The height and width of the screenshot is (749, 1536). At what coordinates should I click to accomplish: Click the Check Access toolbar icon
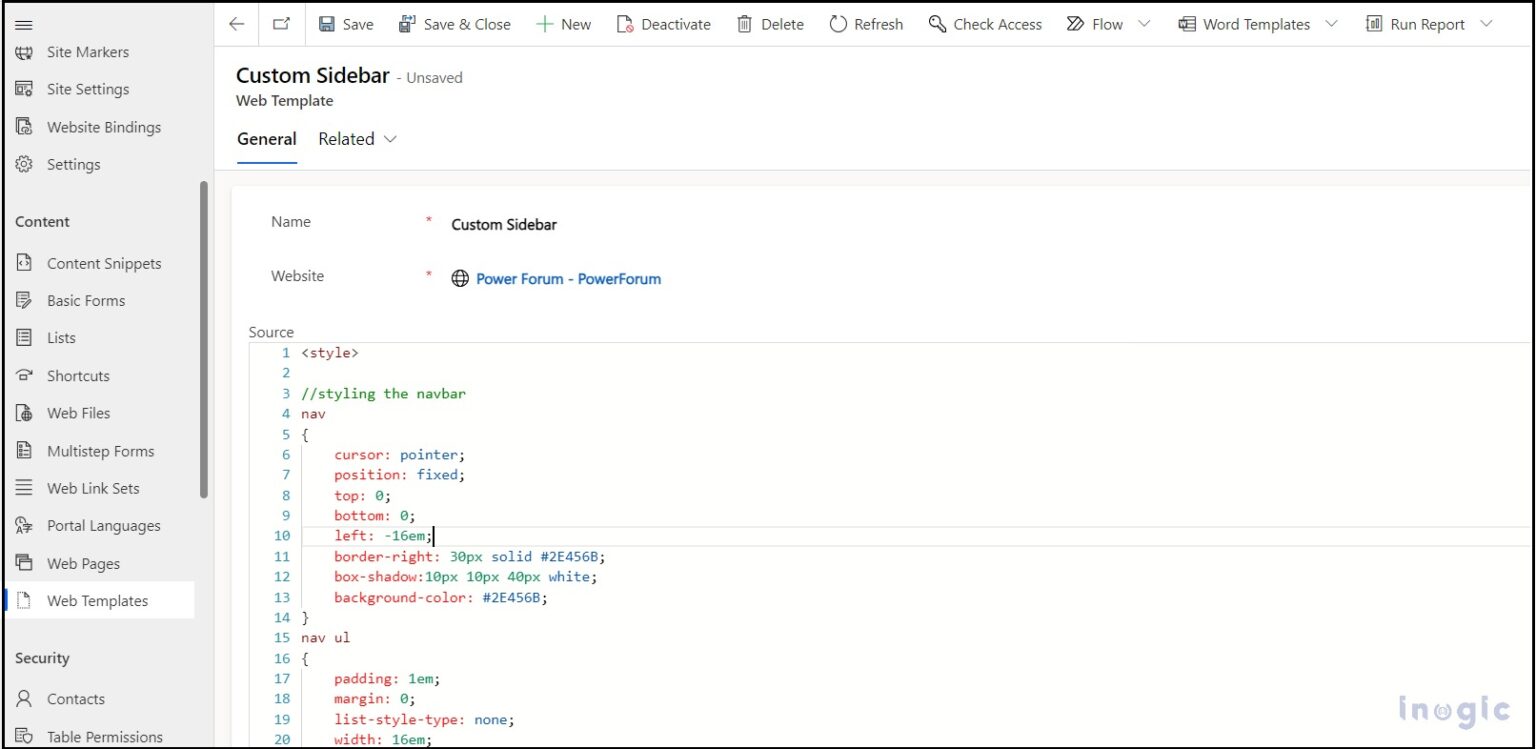point(984,23)
